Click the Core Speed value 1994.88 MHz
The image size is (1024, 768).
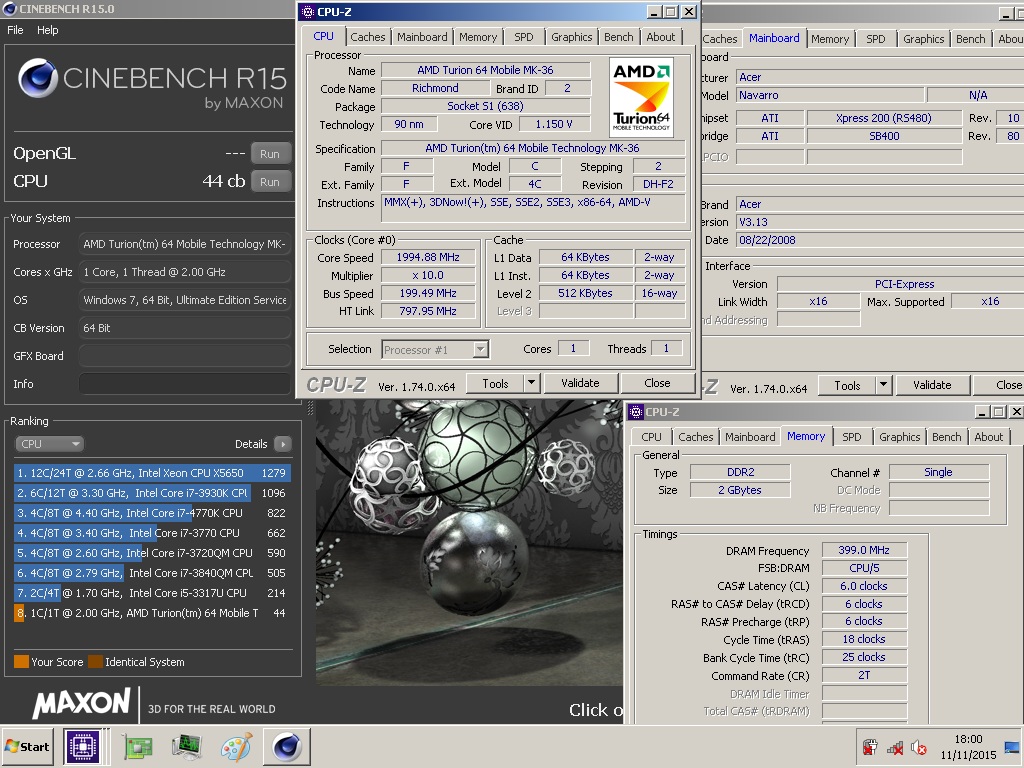(x=428, y=257)
